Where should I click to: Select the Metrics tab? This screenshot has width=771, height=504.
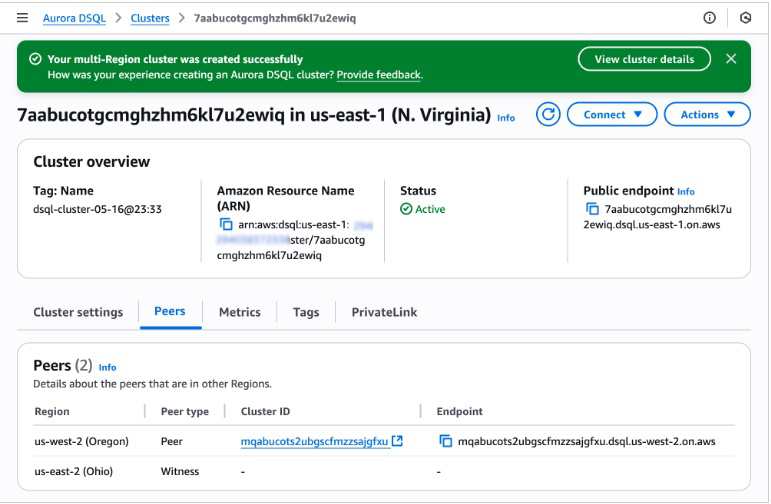click(x=239, y=312)
